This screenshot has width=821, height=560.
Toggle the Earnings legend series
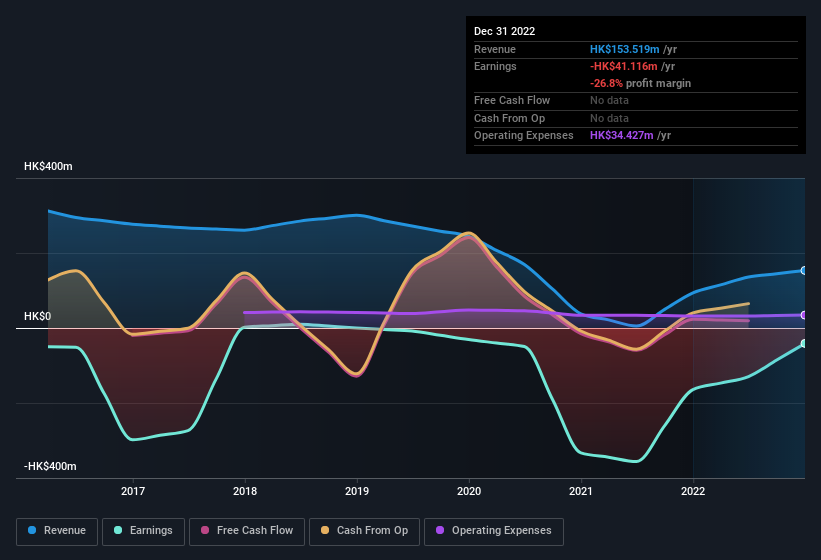[x=143, y=531]
